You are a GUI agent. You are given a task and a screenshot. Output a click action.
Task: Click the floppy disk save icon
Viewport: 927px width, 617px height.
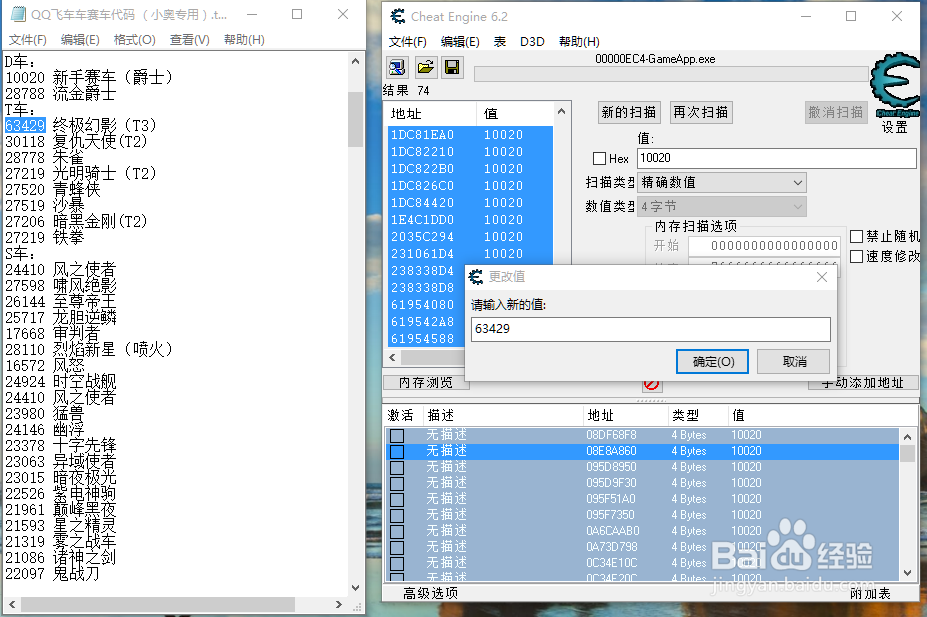pos(452,67)
